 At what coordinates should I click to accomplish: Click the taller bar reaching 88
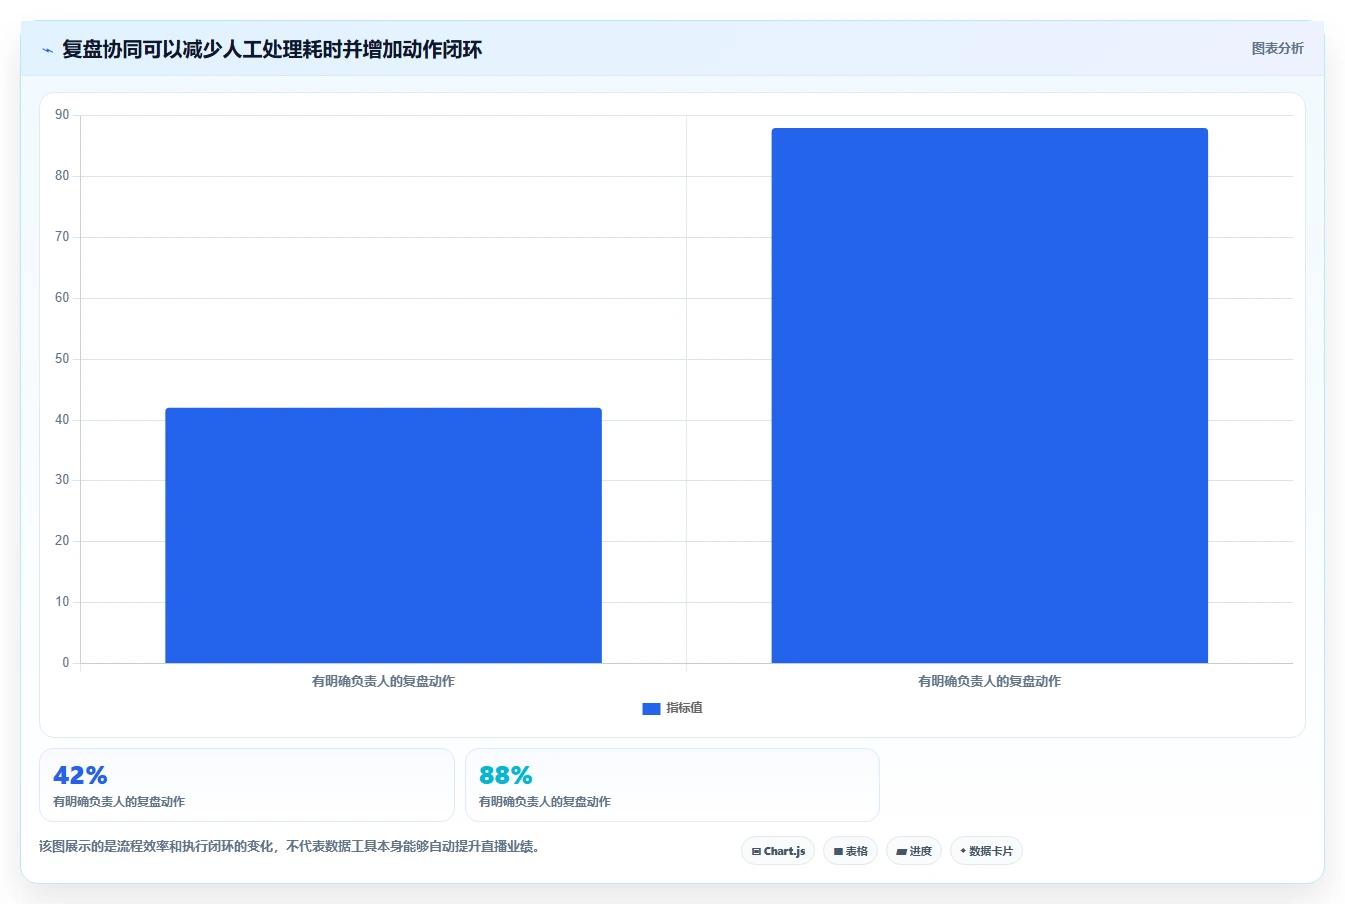tap(989, 395)
